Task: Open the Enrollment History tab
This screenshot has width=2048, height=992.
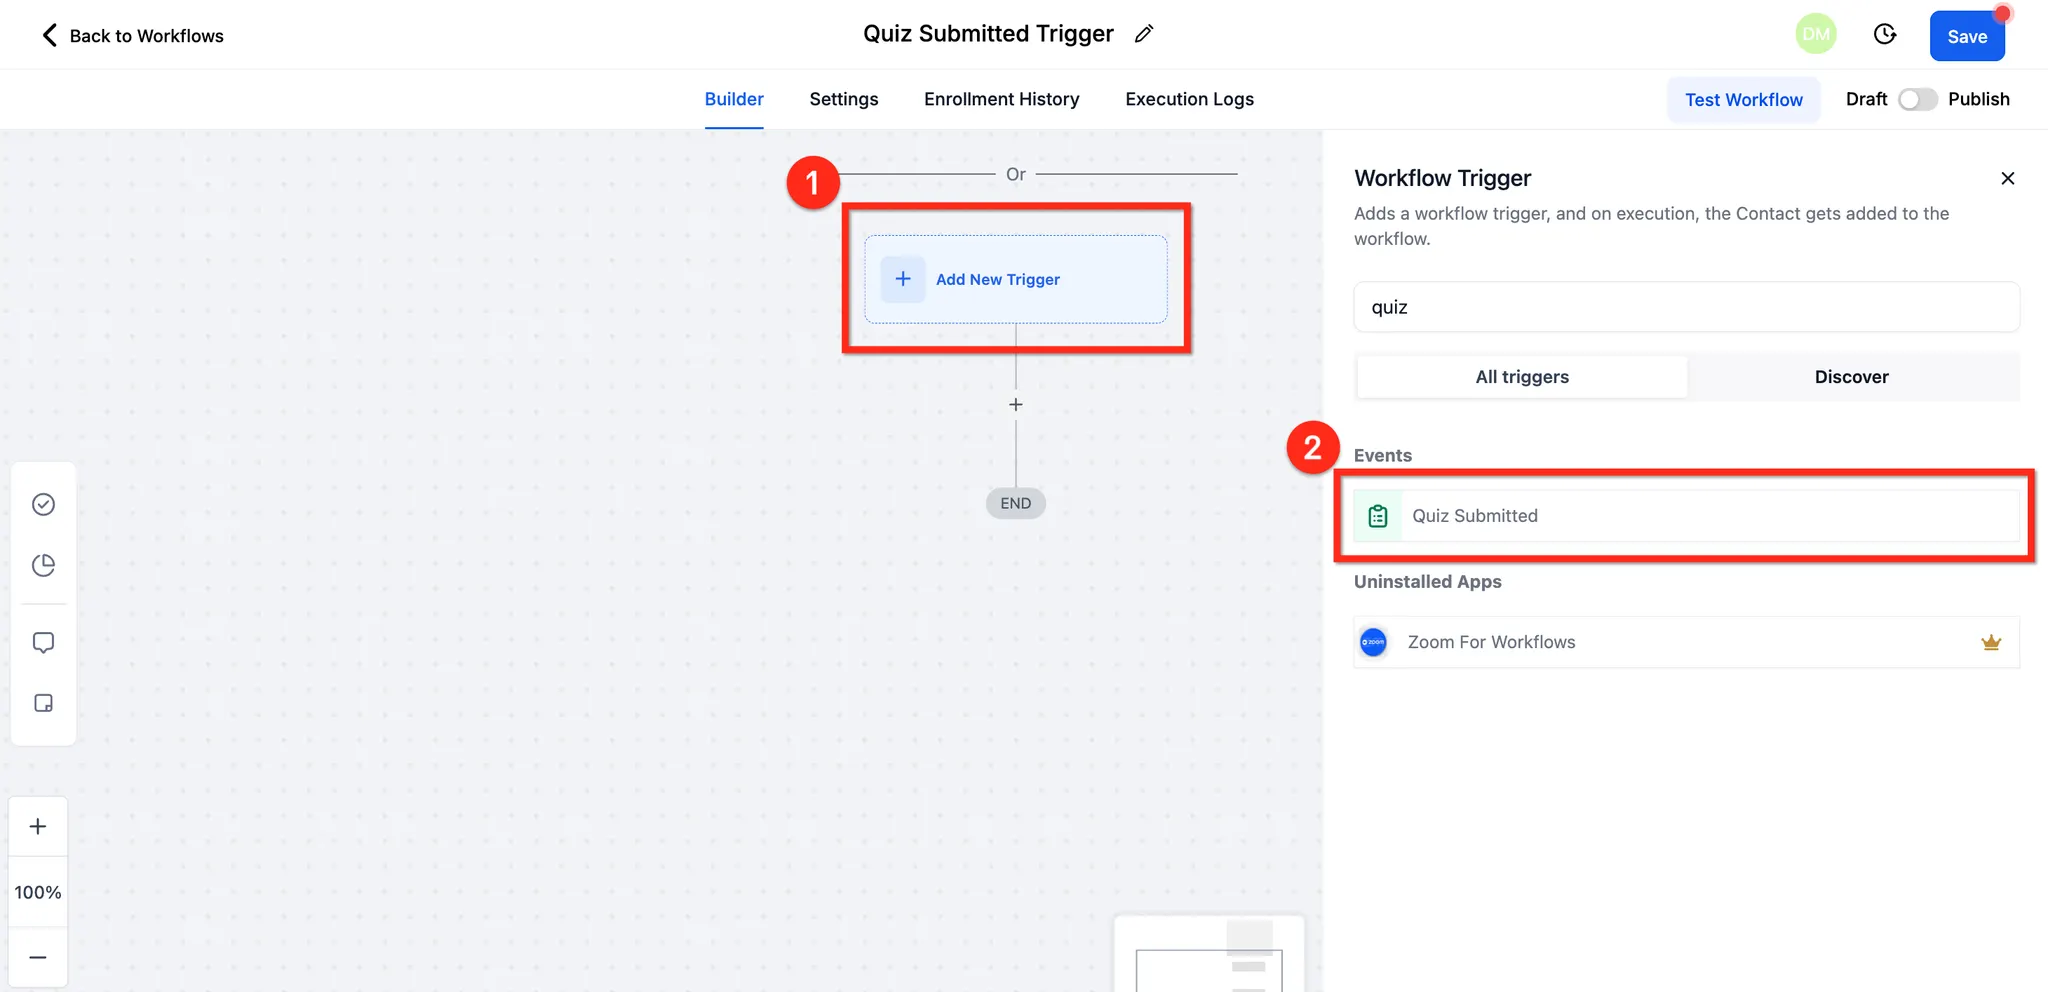Action: point(1002,99)
